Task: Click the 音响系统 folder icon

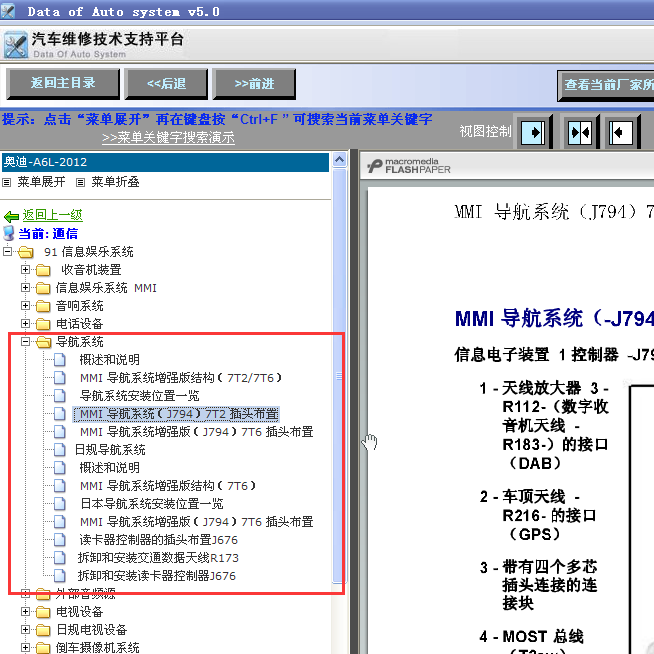Action: point(43,306)
